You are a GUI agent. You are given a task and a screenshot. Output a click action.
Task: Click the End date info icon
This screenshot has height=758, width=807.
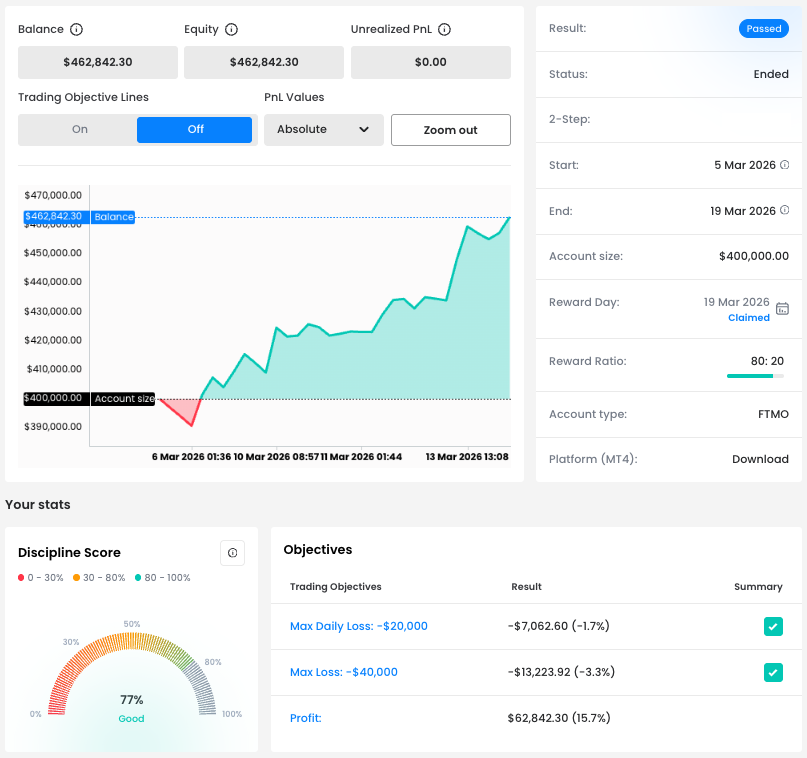pos(784,211)
